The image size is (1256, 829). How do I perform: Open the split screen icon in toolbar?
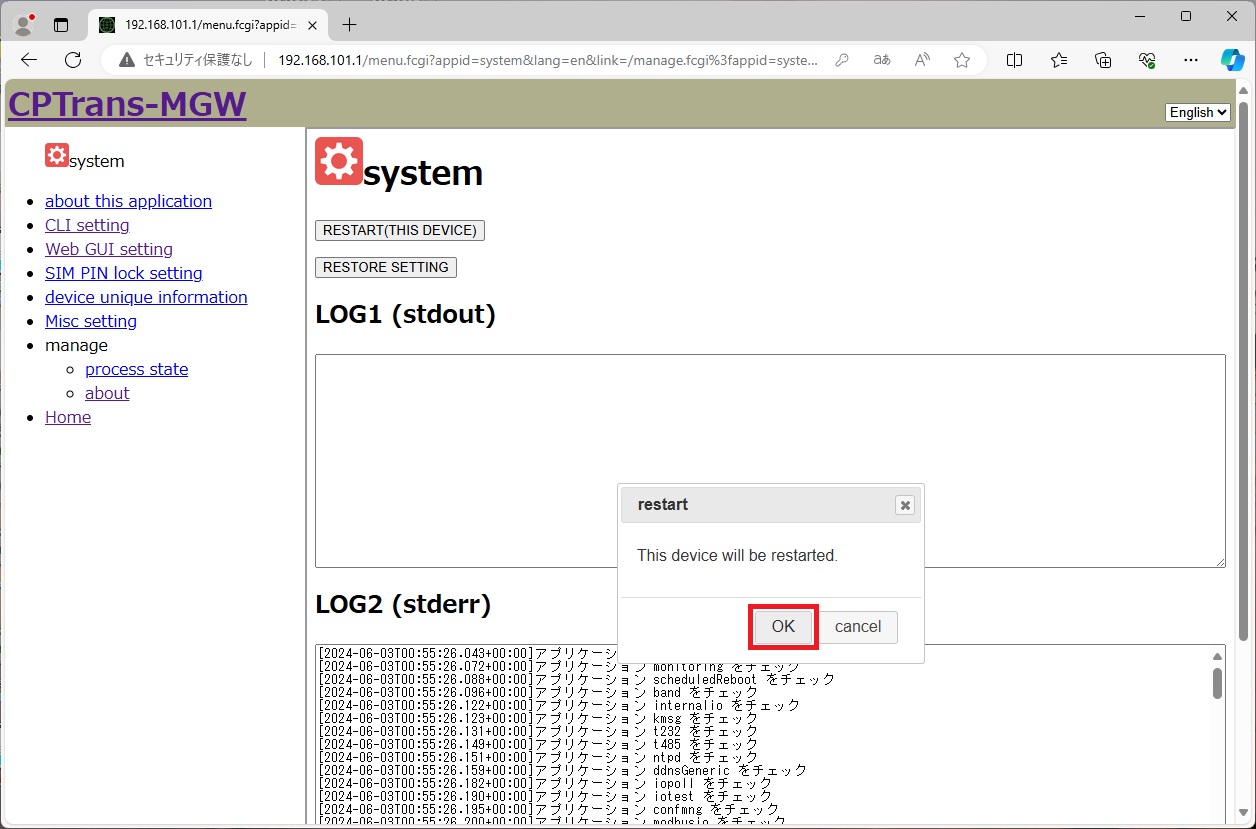(x=1014, y=60)
